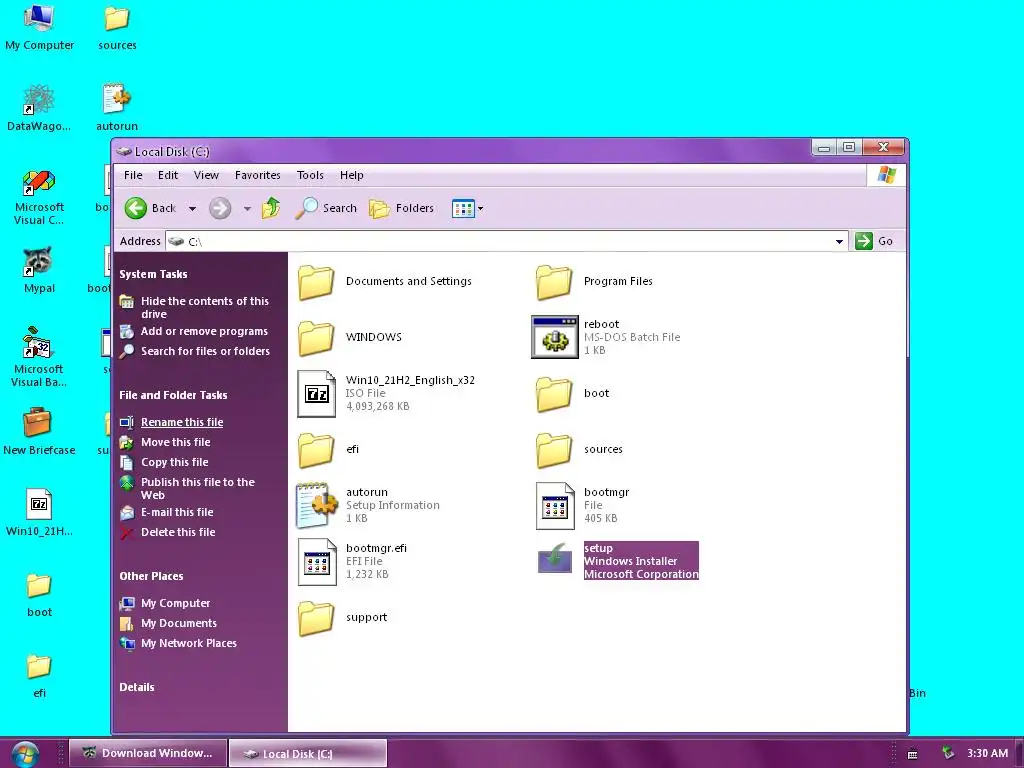This screenshot has height=768, width=1024.
Task: Click Rename this file link
Action: click(182, 423)
